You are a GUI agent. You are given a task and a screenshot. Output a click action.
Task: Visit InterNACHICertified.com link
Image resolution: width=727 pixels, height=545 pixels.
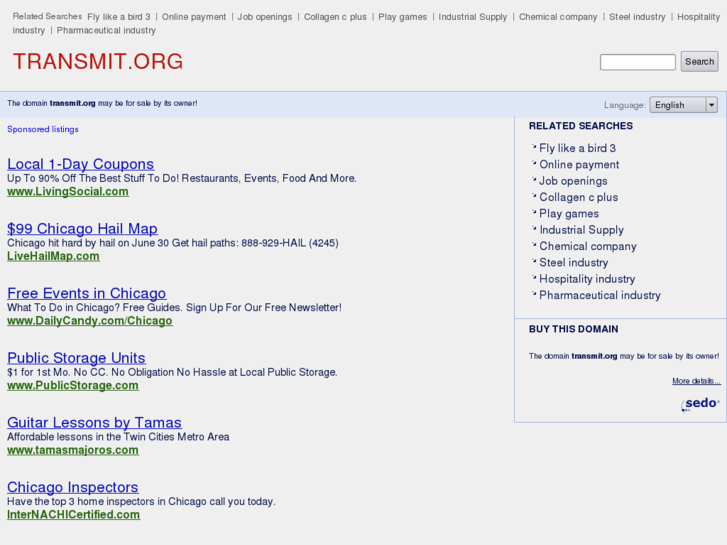tap(73, 515)
